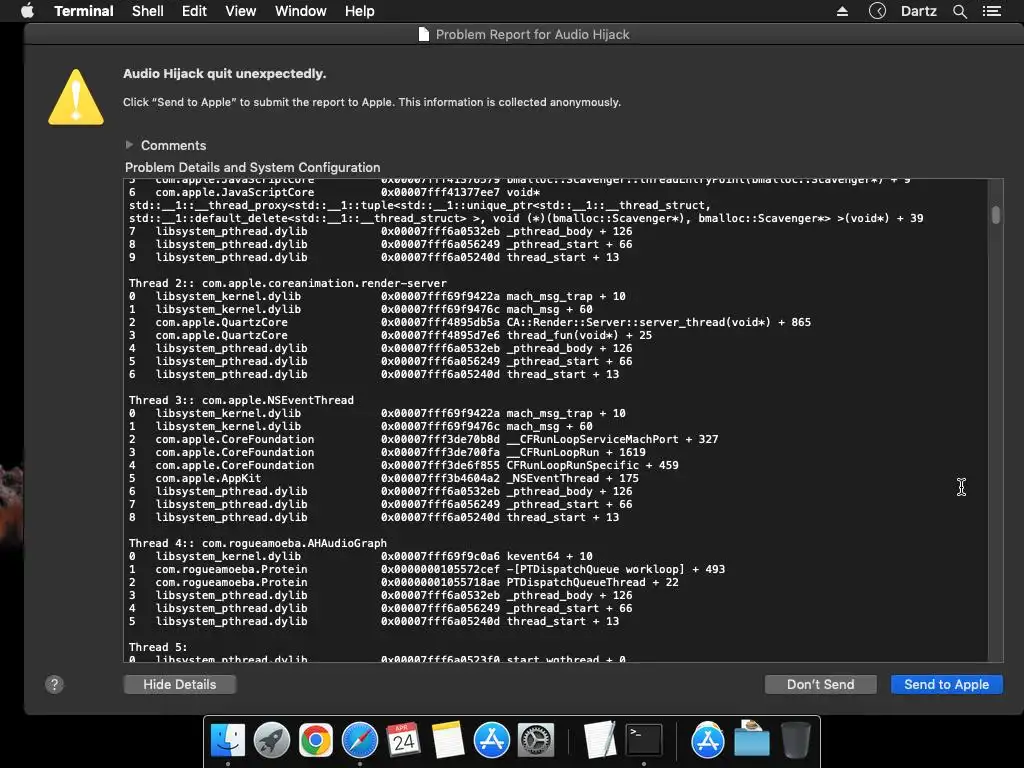Click the 'Thread 4:: com.rogueamoeba.AHAudioGraph' line

(x=257, y=543)
